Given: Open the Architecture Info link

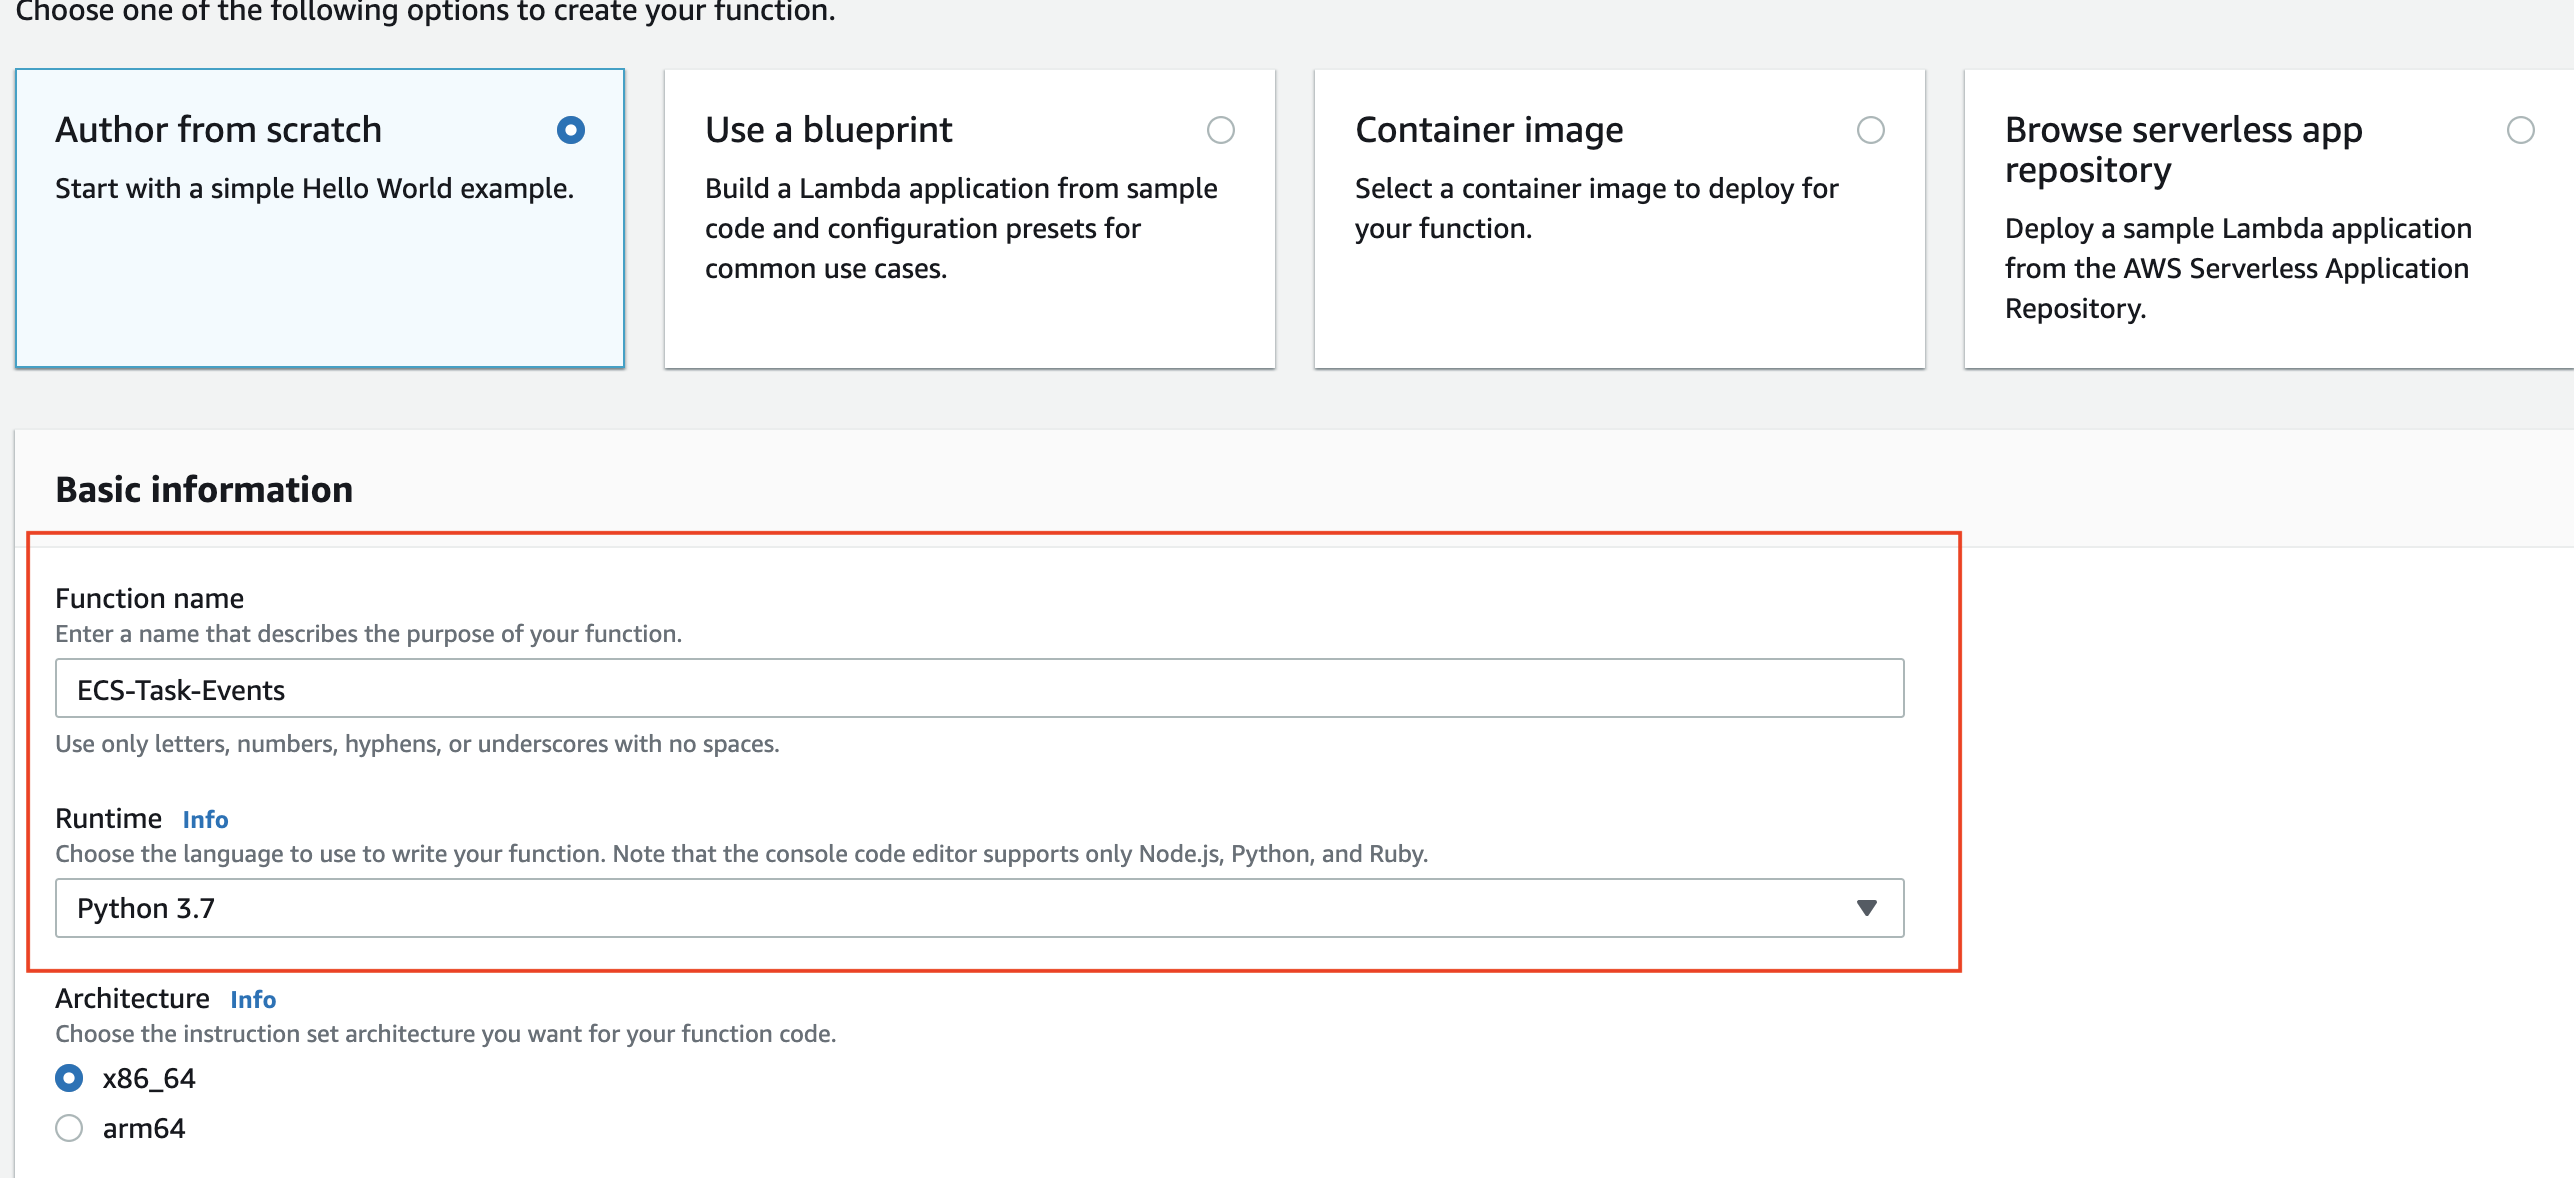Looking at the screenshot, I should (x=253, y=999).
